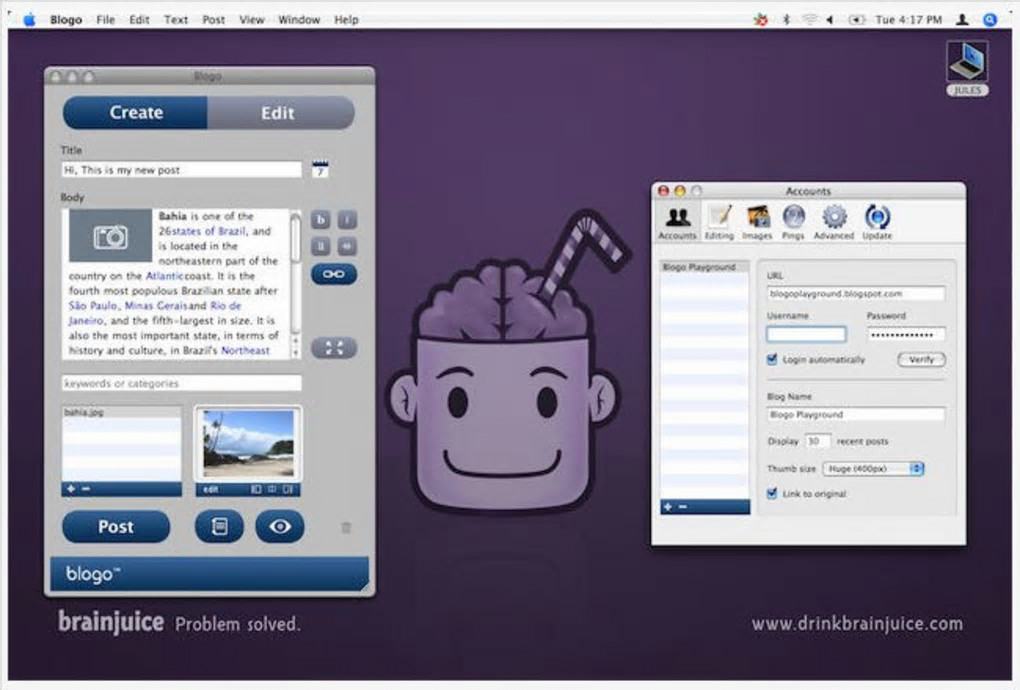
Task: Open the Help menu
Action: tap(347, 20)
